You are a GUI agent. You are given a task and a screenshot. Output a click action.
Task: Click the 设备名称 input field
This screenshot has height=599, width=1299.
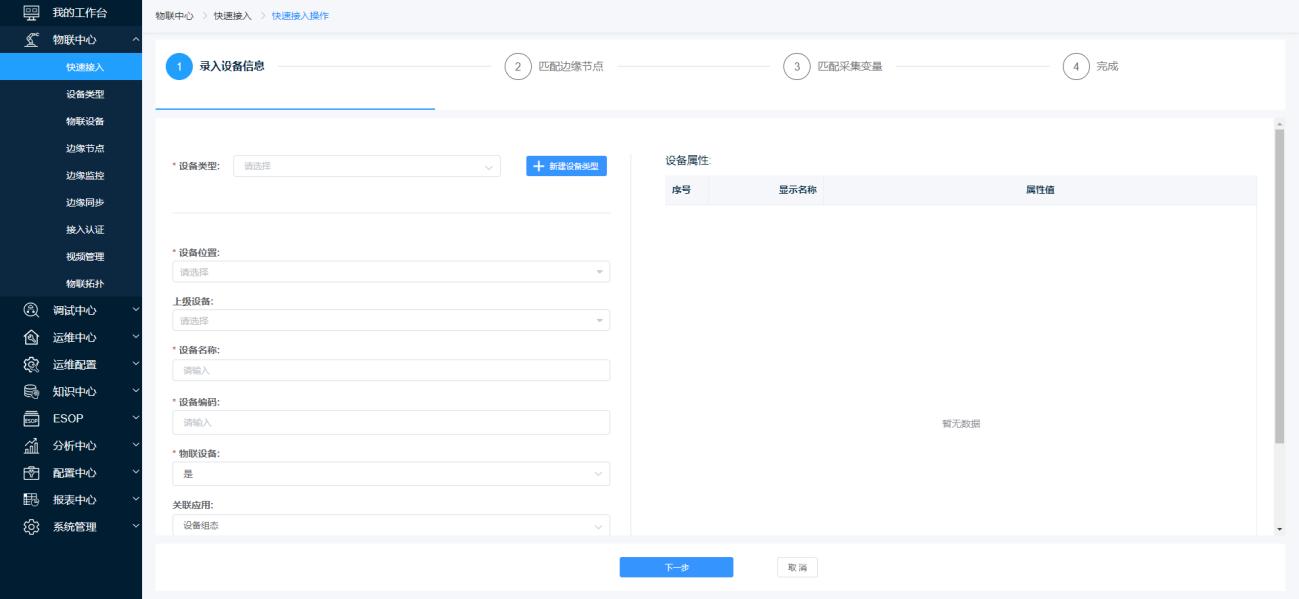click(x=390, y=370)
